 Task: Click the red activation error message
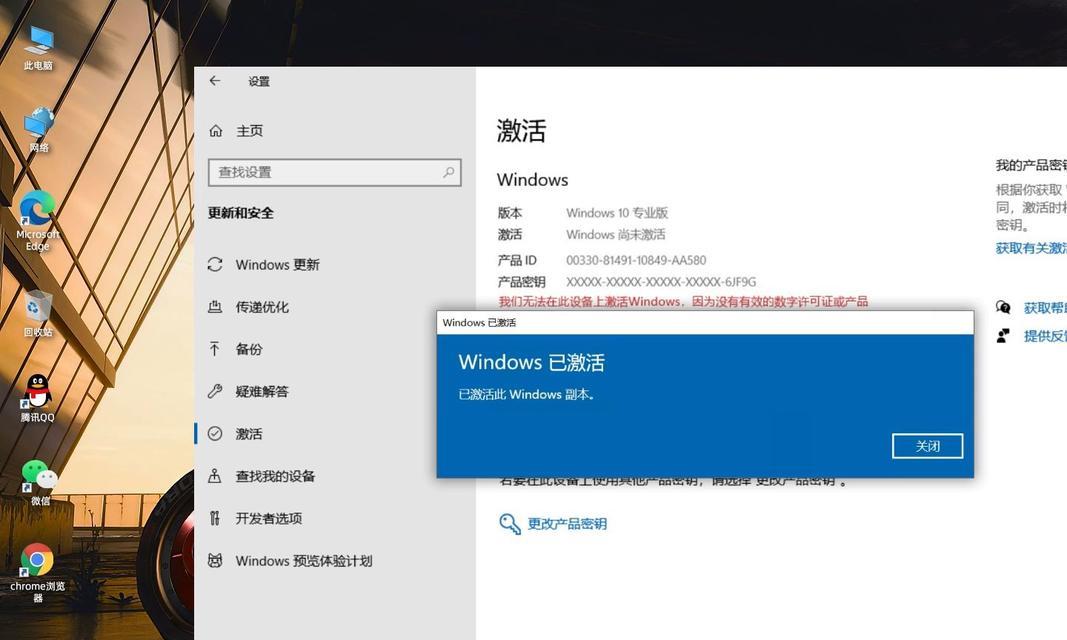point(683,301)
